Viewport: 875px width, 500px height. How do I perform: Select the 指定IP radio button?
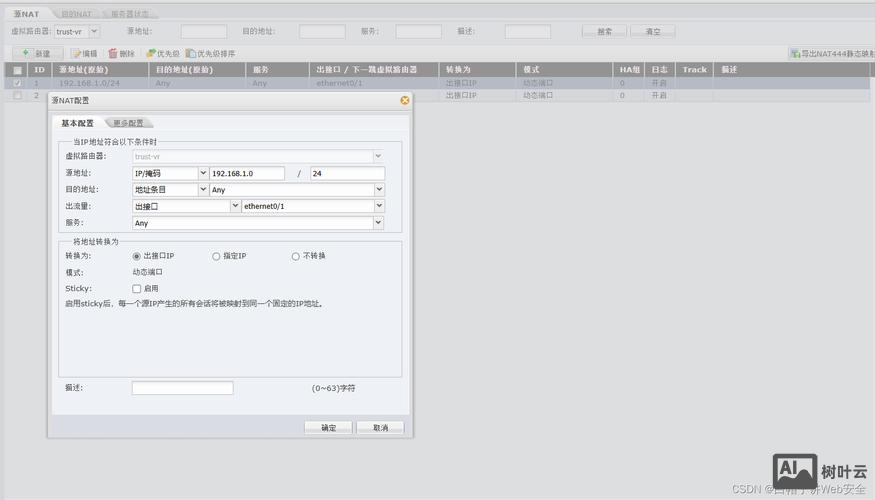(216, 256)
